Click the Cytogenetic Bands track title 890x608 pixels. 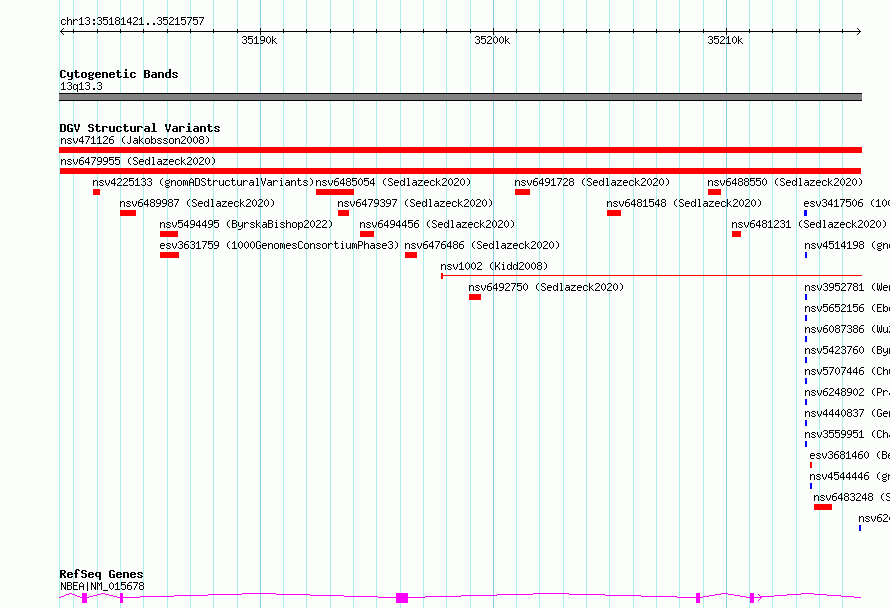click(119, 74)
